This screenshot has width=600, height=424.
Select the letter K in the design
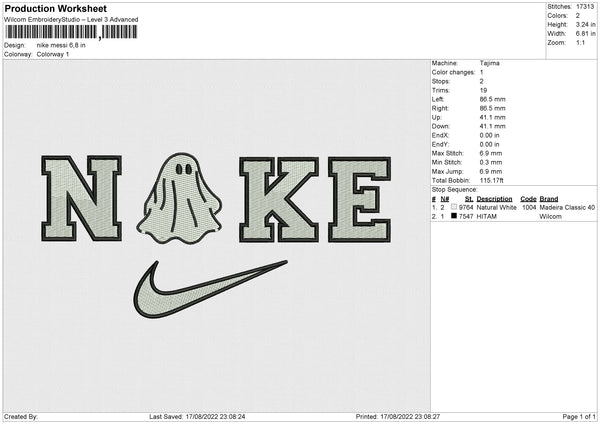(x=279, y=199)
